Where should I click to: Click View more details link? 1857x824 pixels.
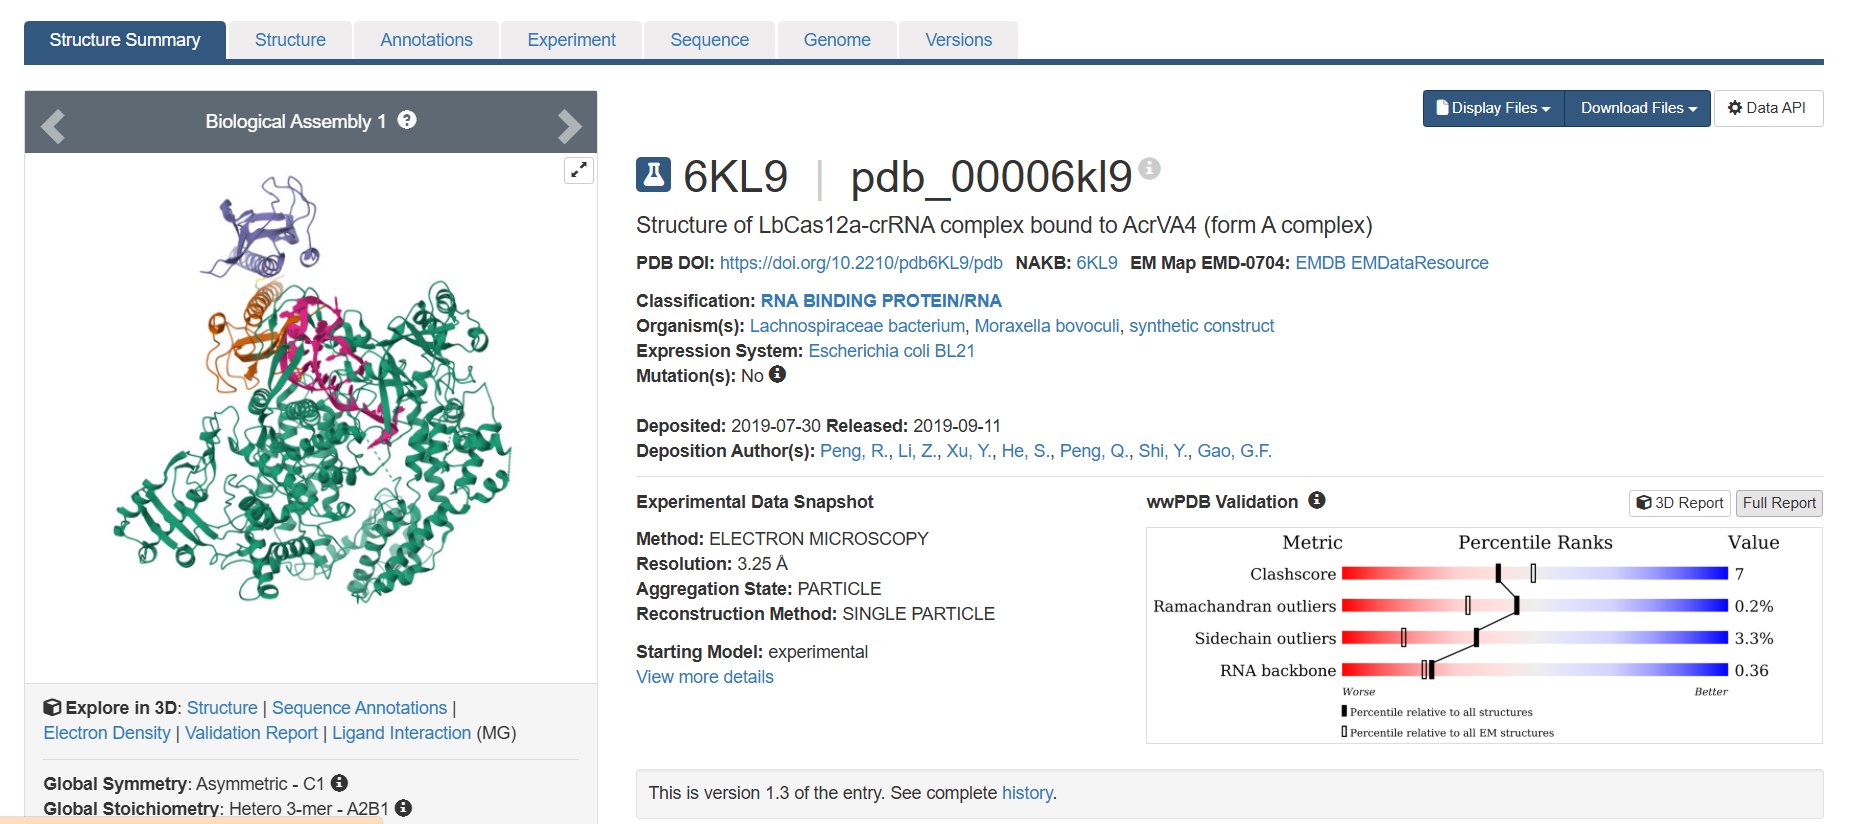coord(705,677)
